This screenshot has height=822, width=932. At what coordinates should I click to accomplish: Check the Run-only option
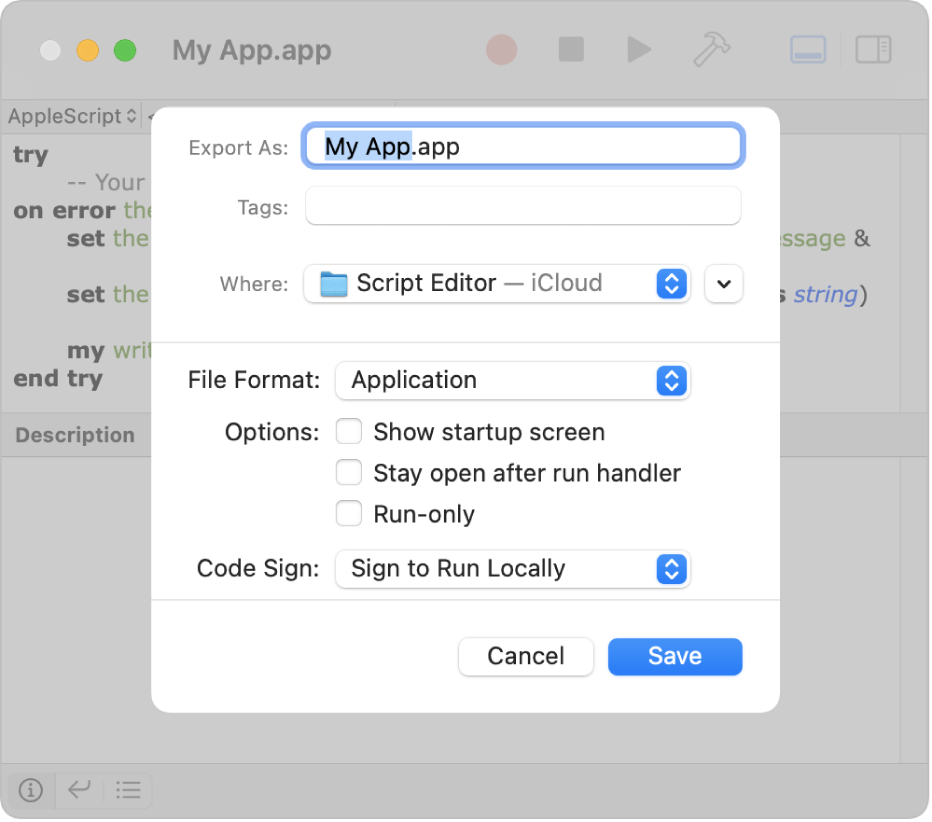click(349, 514)
